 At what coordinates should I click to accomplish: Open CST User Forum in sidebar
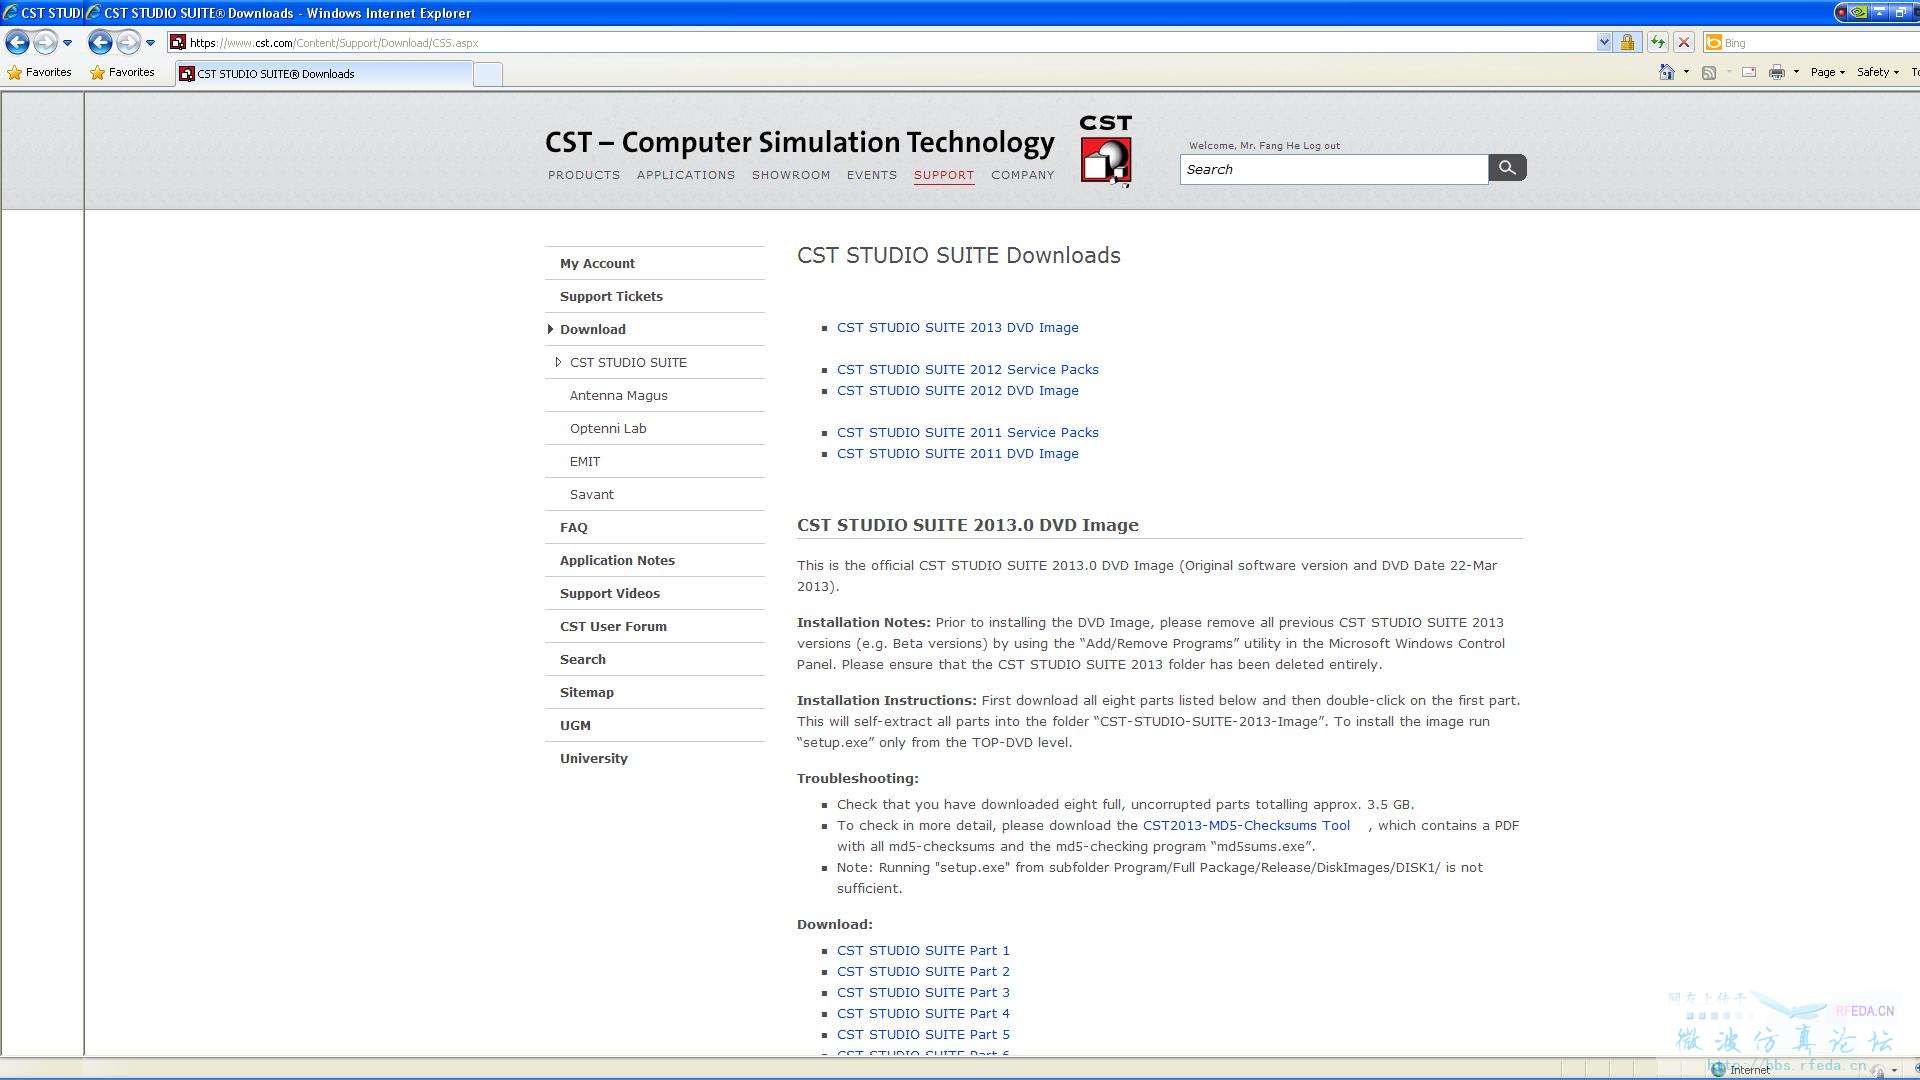pos(613,626)
